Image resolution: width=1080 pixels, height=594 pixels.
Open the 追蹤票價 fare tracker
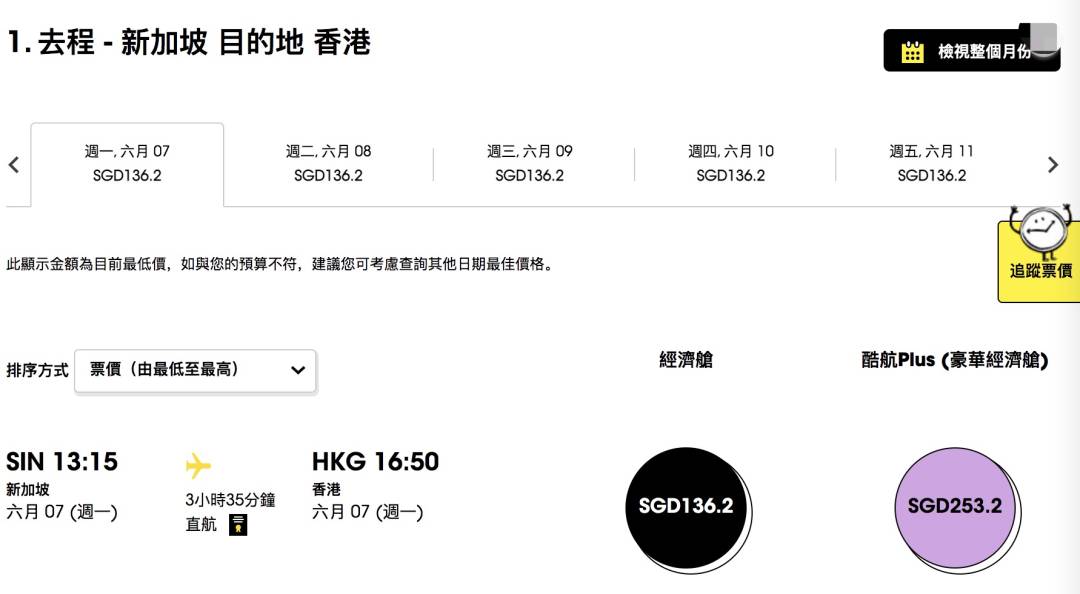1039,270
